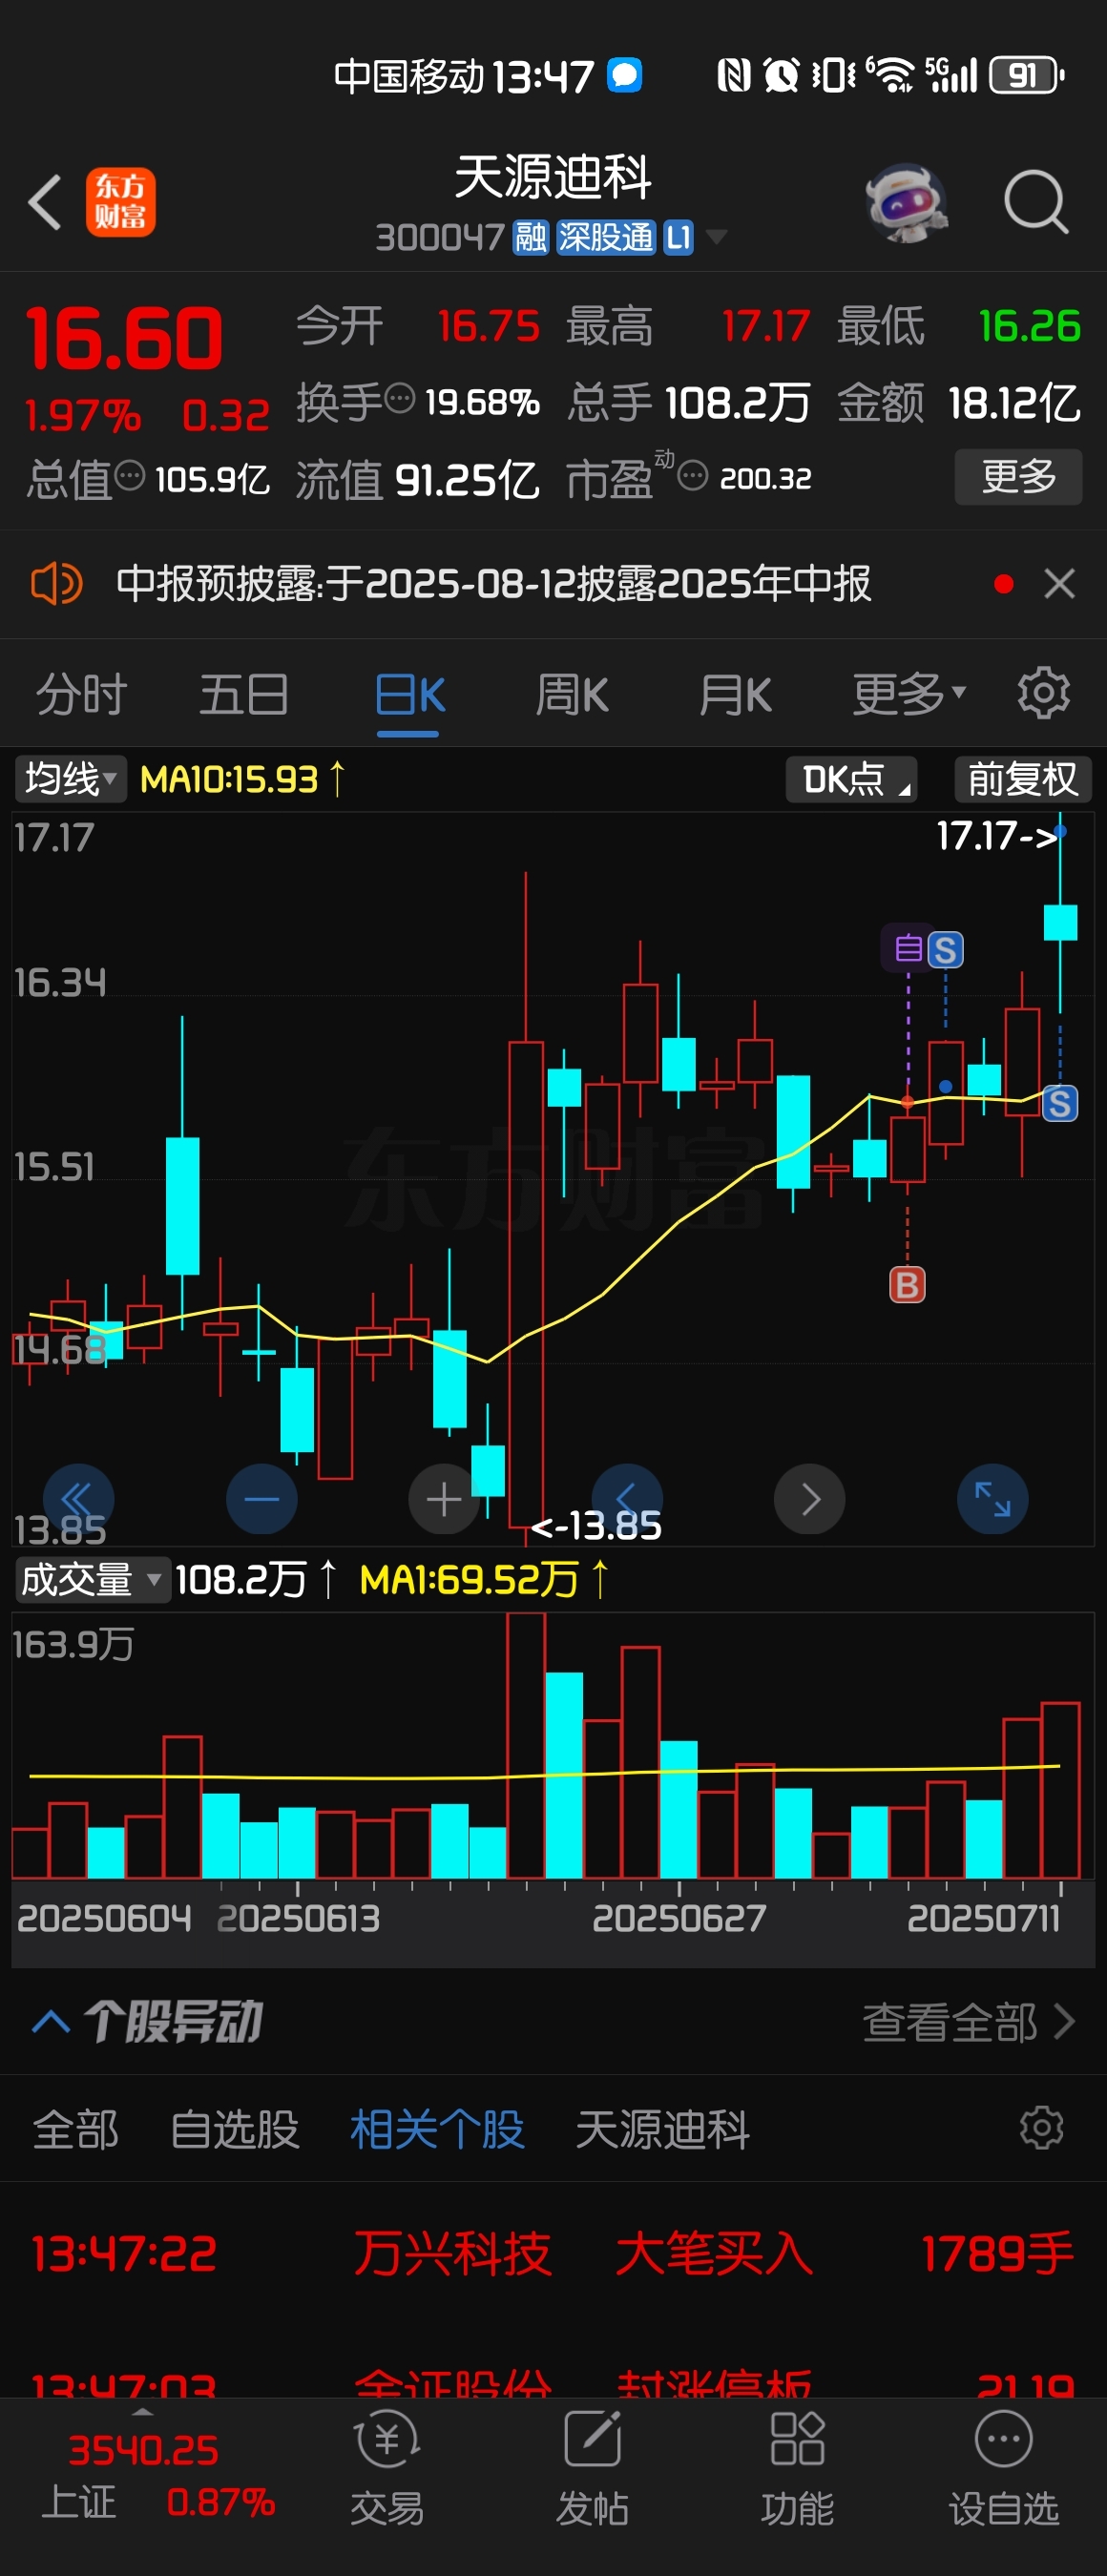The width and height of the screenshot is (1107, 2576).
Task: Tap MA1:69.52万 volume label
Action: pyautogui.click(x=469, y=1580)
